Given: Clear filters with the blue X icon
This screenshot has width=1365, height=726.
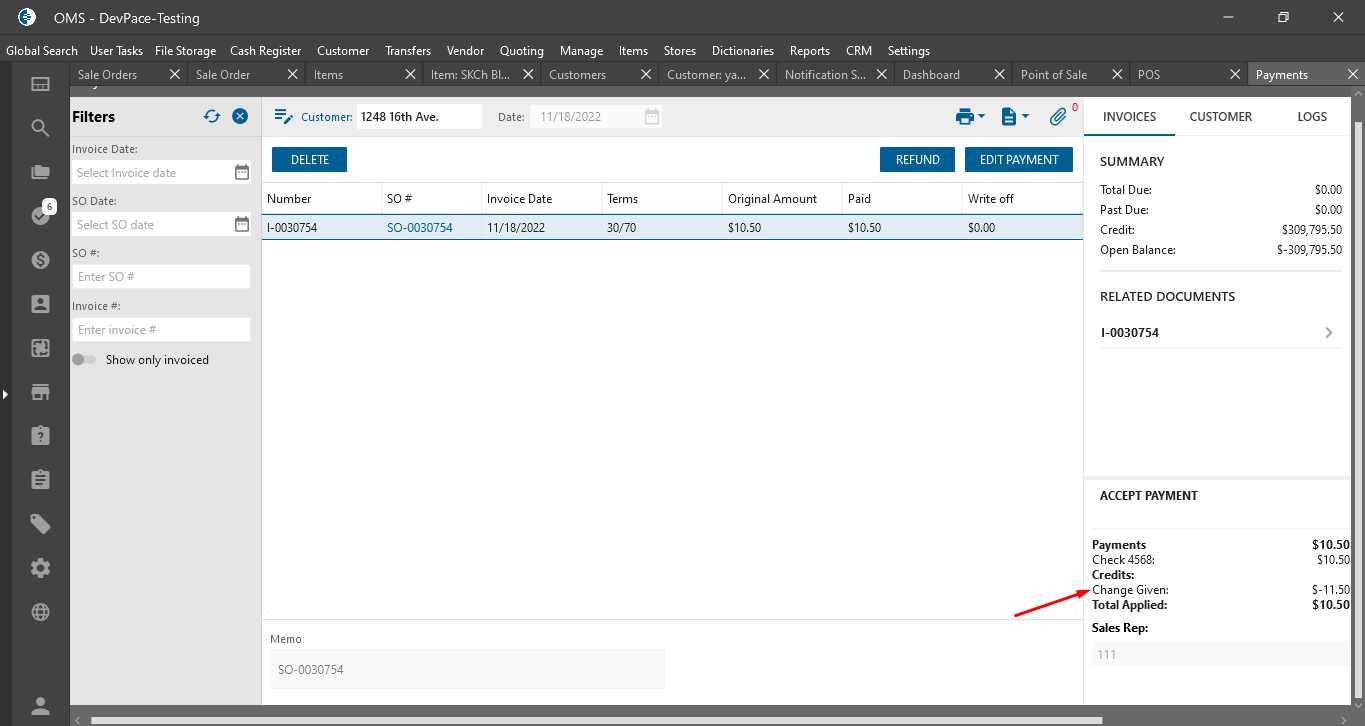Looking at the screenshot, I should click(240, 116).
